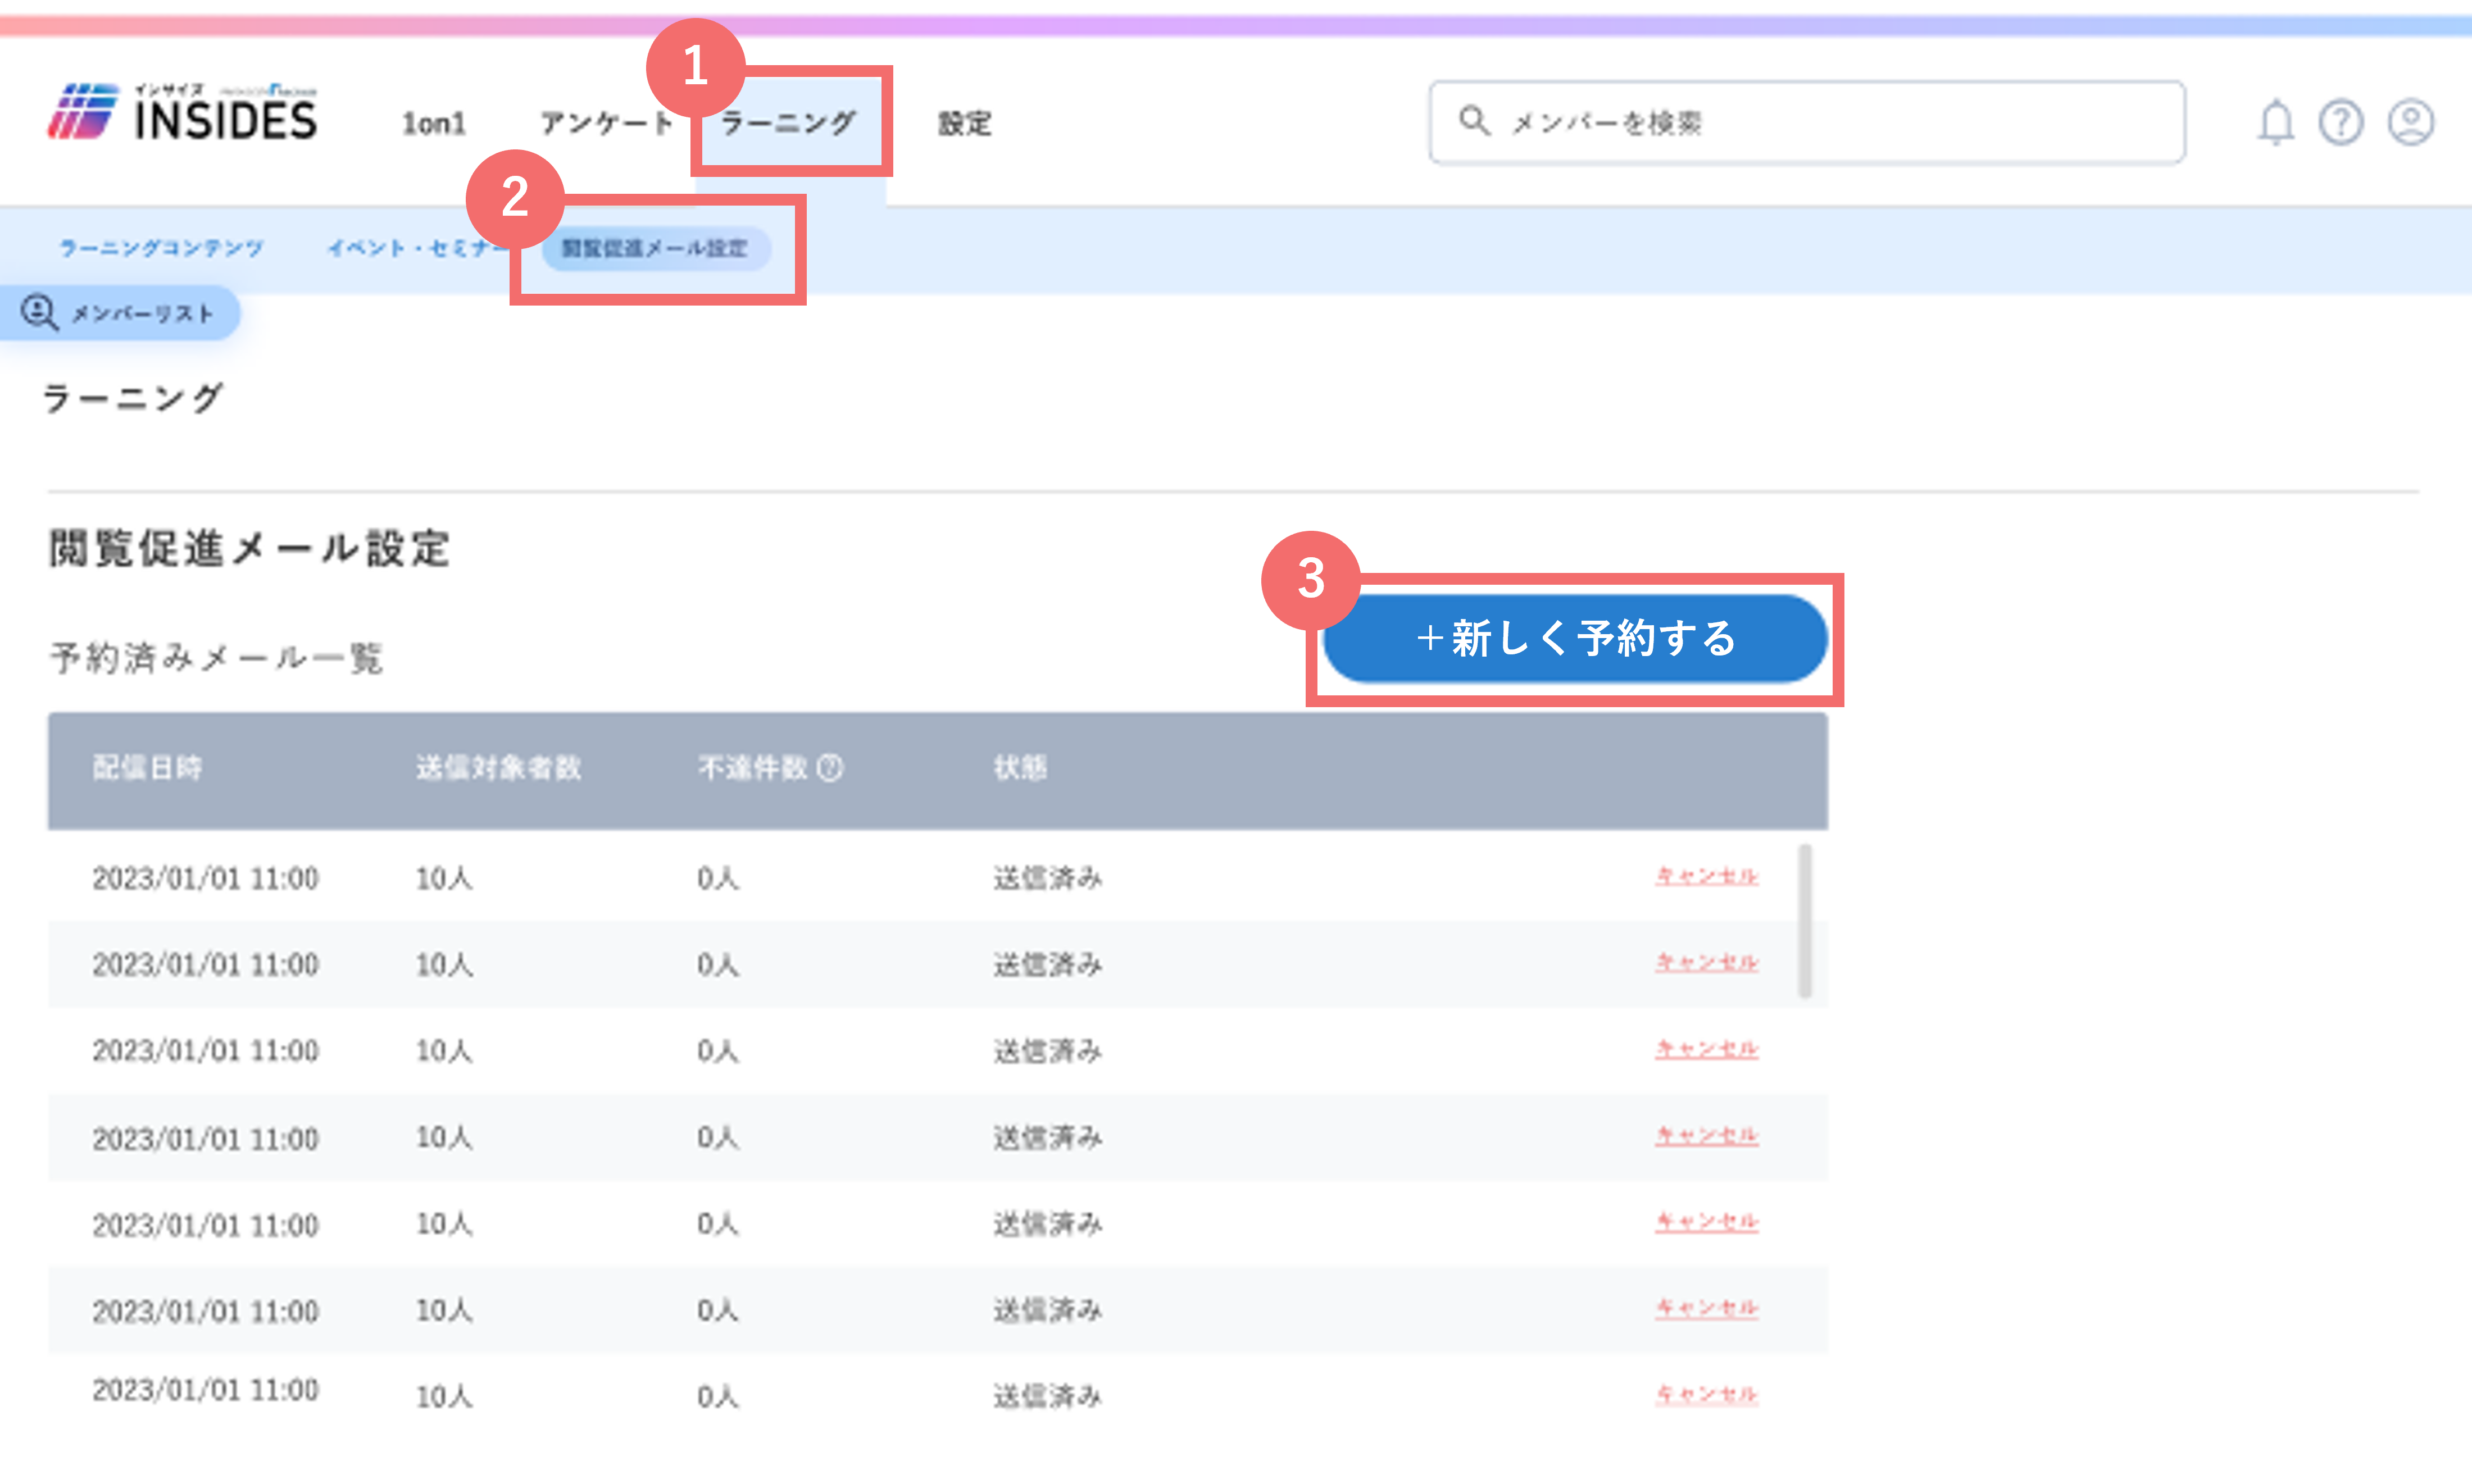The width and height of the screenshot is (2472, 1484).
Task: Select the ラーニング menu
Action: (788, 124)
